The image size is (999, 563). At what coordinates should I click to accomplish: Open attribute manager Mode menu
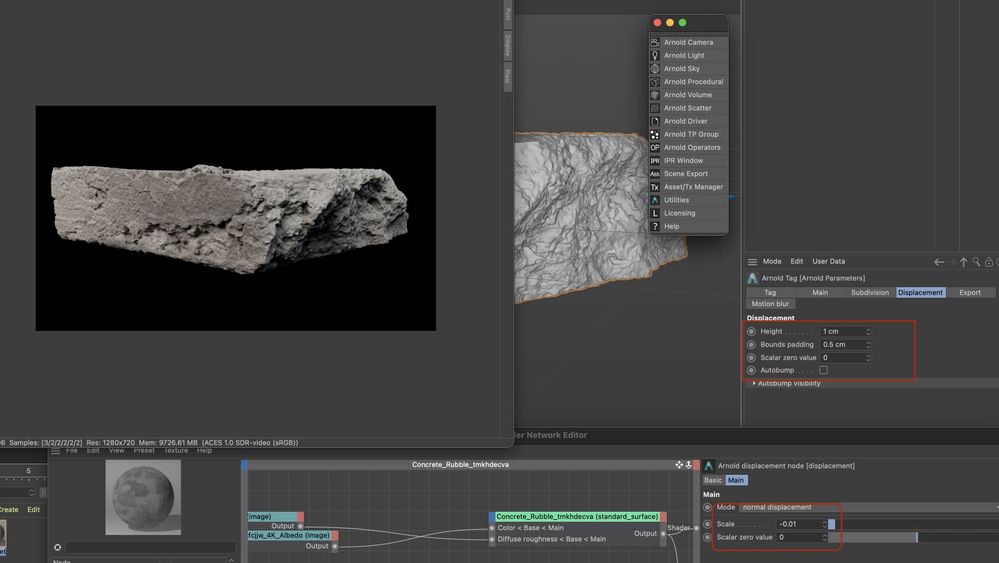tap(772, 262)
